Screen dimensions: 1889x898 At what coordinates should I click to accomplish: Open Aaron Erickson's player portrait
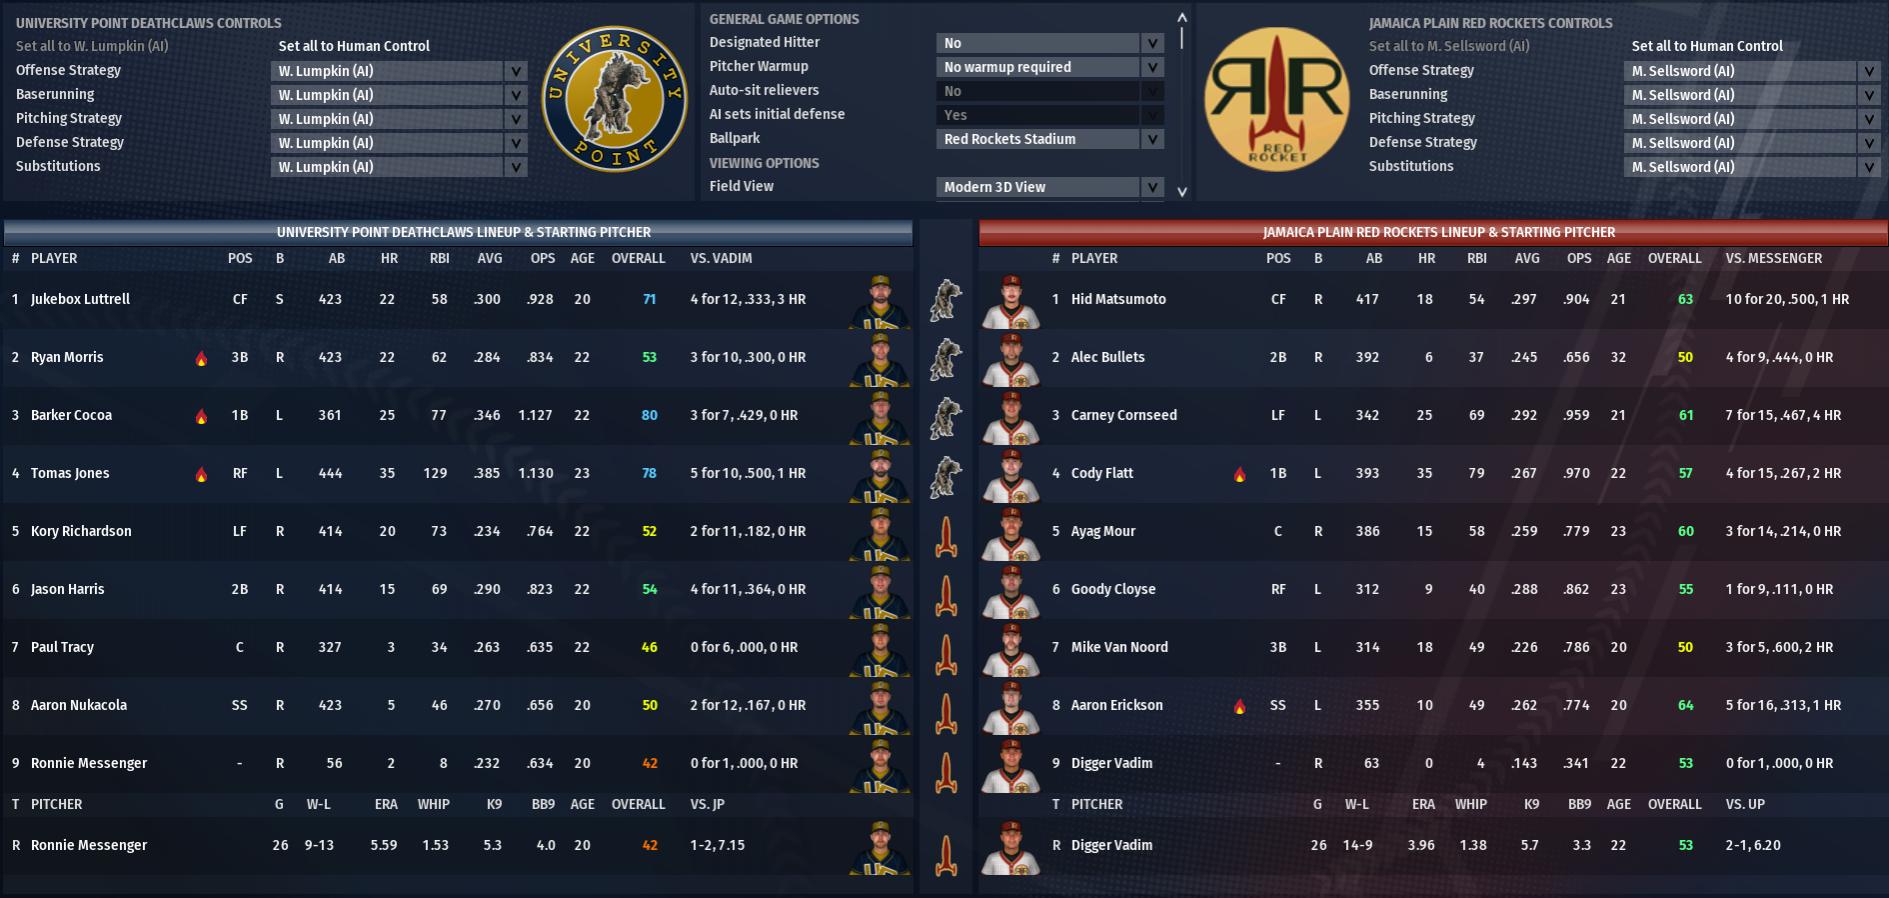coord(1011,706)
